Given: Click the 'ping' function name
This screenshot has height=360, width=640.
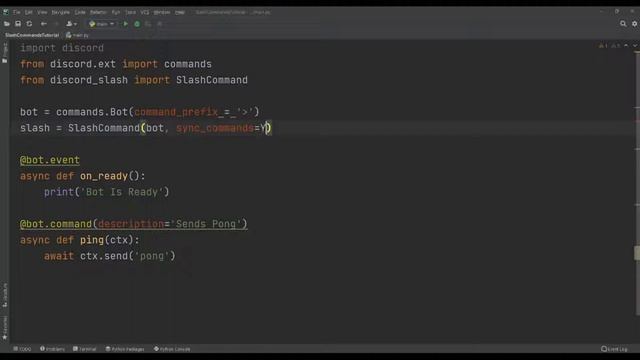Looking at the screenshot, I should point(92,240).
